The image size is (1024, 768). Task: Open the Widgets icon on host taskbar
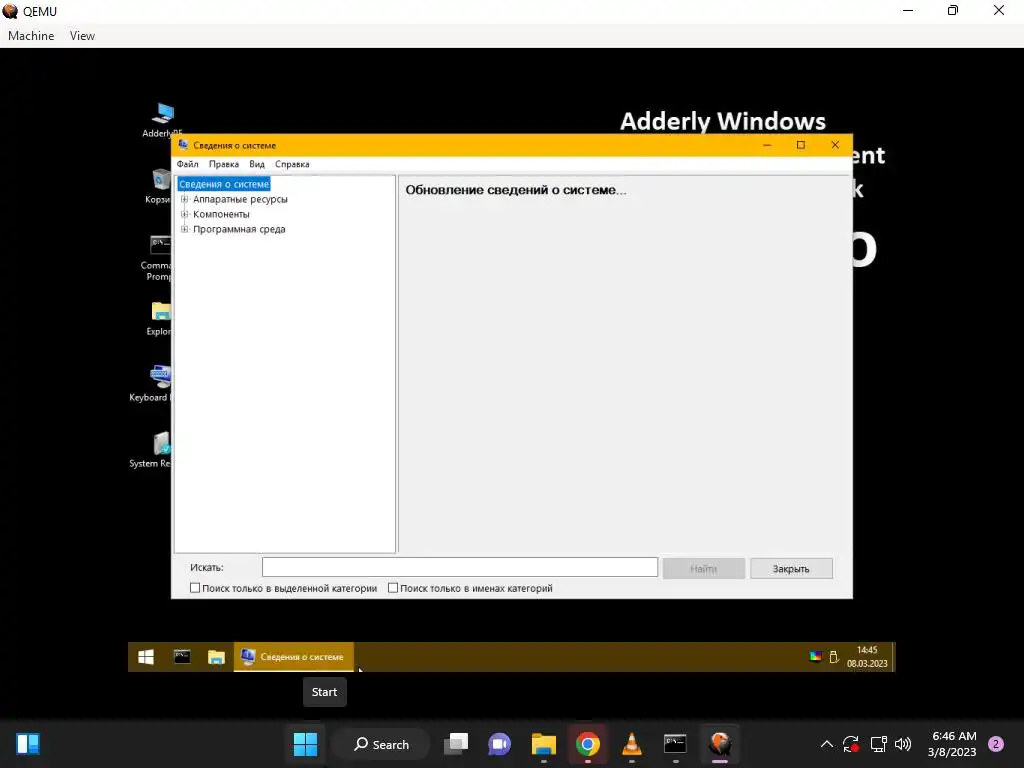pyautogui.click(x=28, y=744)
